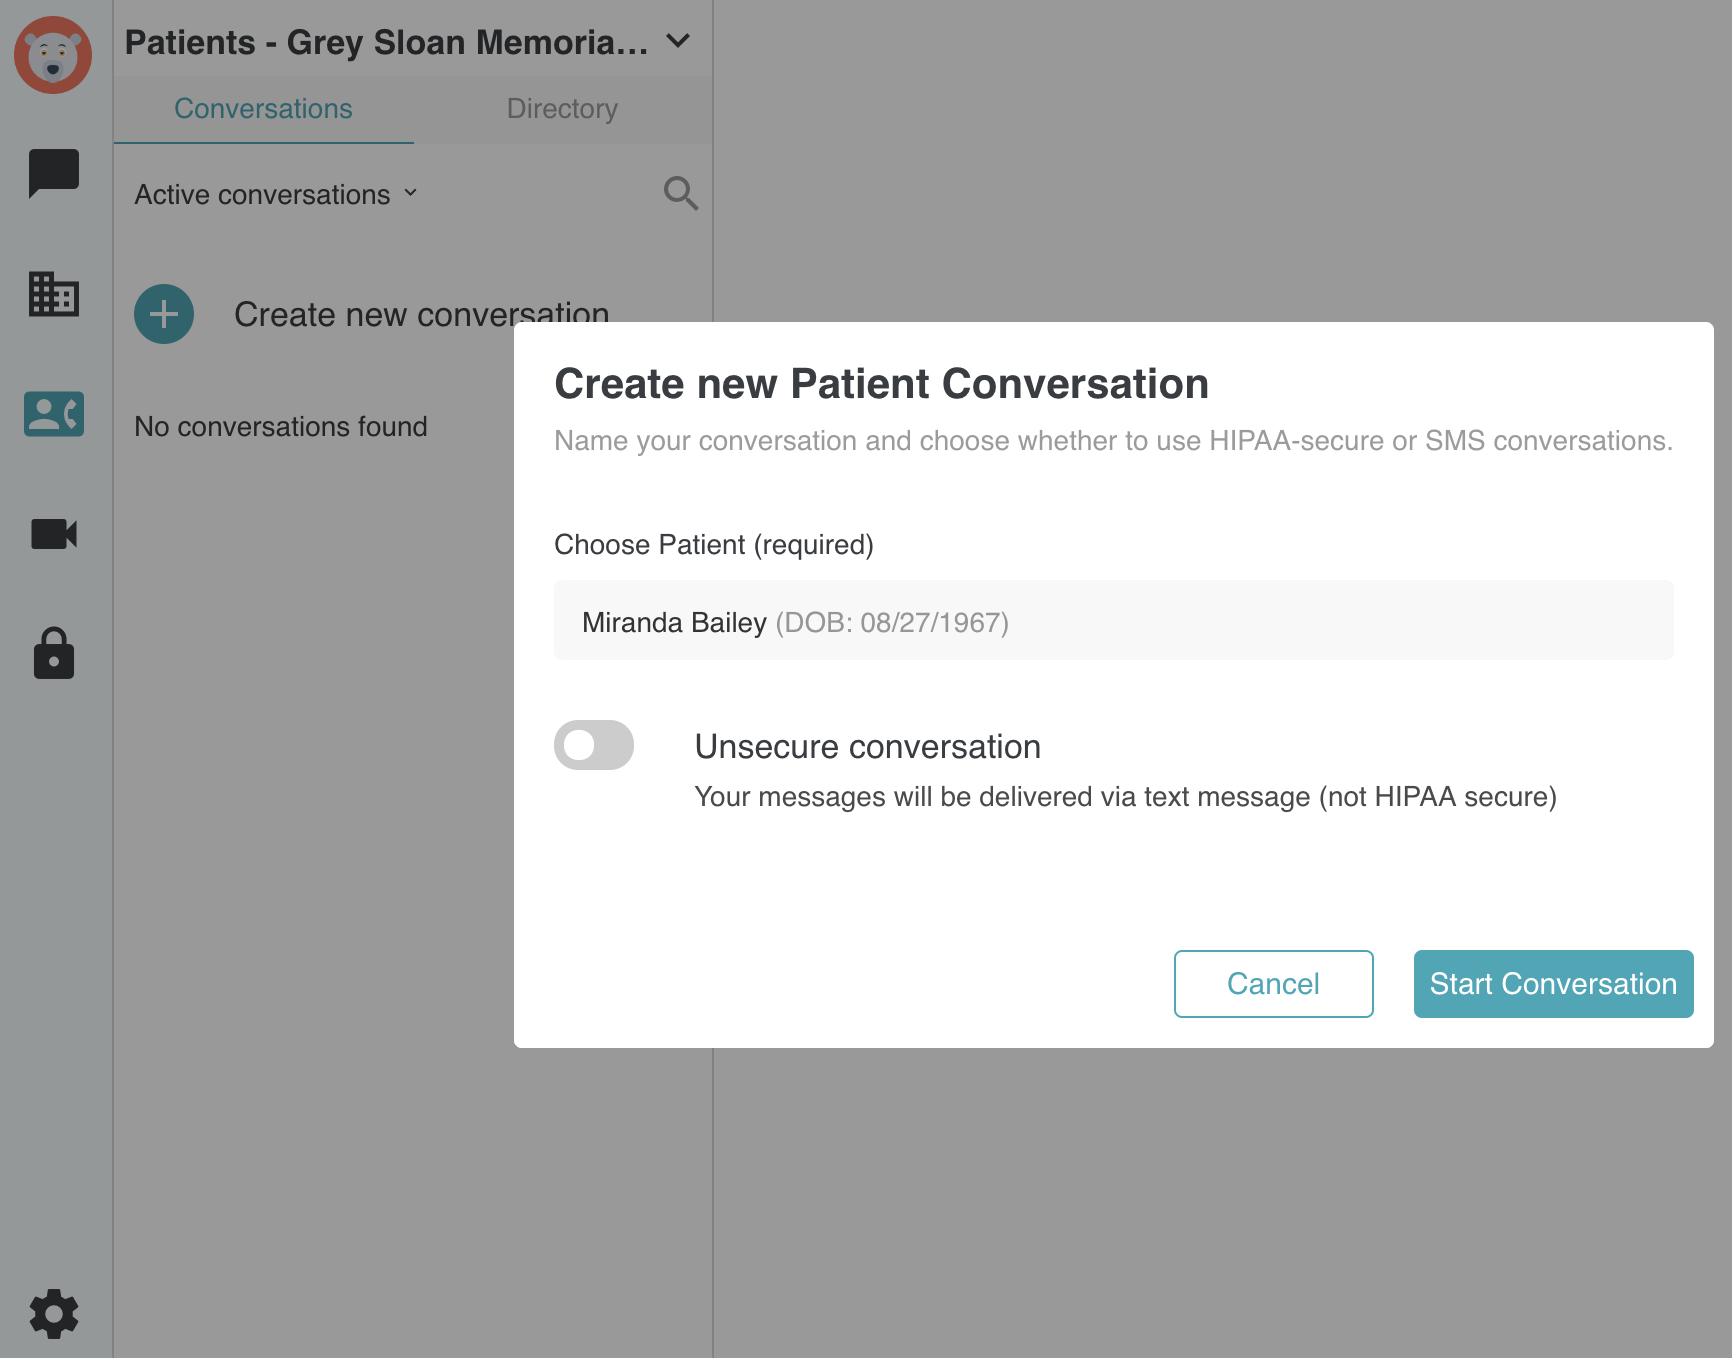Click the bear profile avatar
The image size is (1732, 1358).
53,55
